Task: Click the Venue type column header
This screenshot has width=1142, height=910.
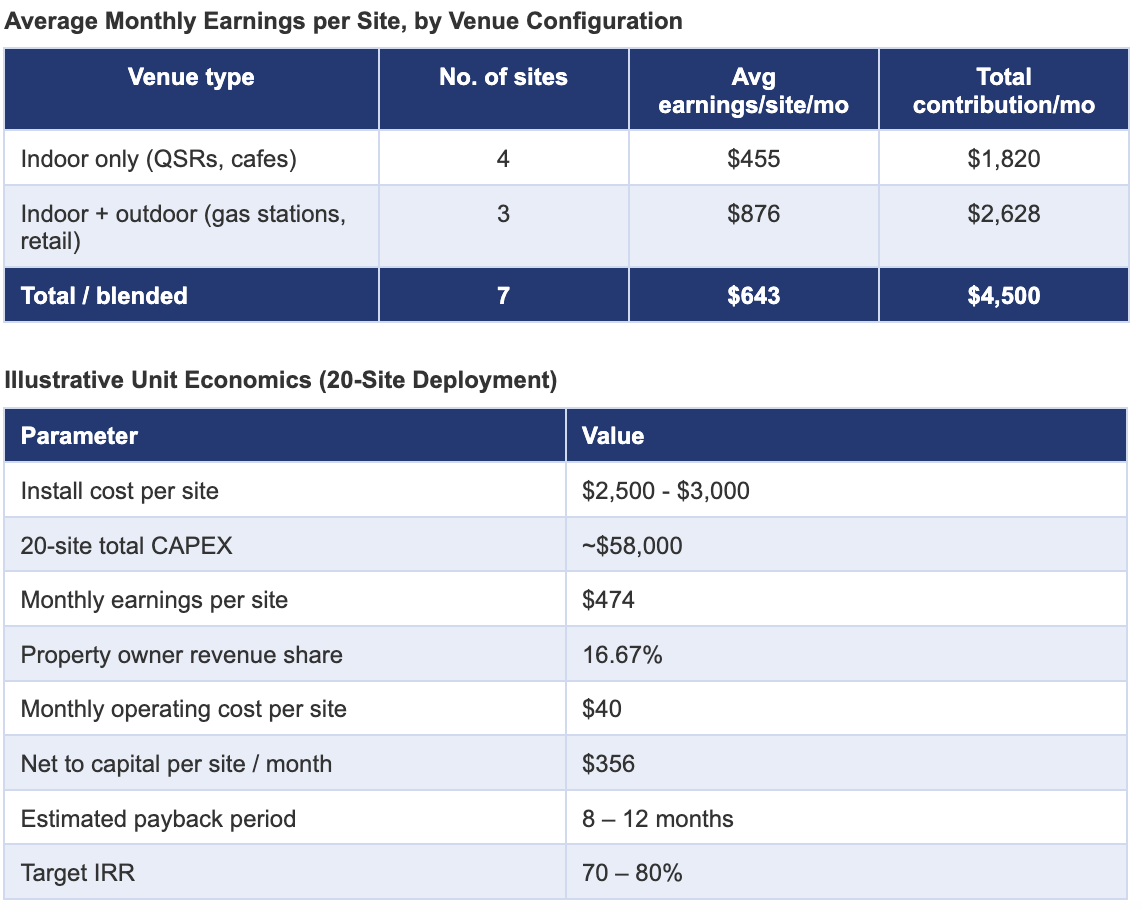Action: tap(191, 90)
